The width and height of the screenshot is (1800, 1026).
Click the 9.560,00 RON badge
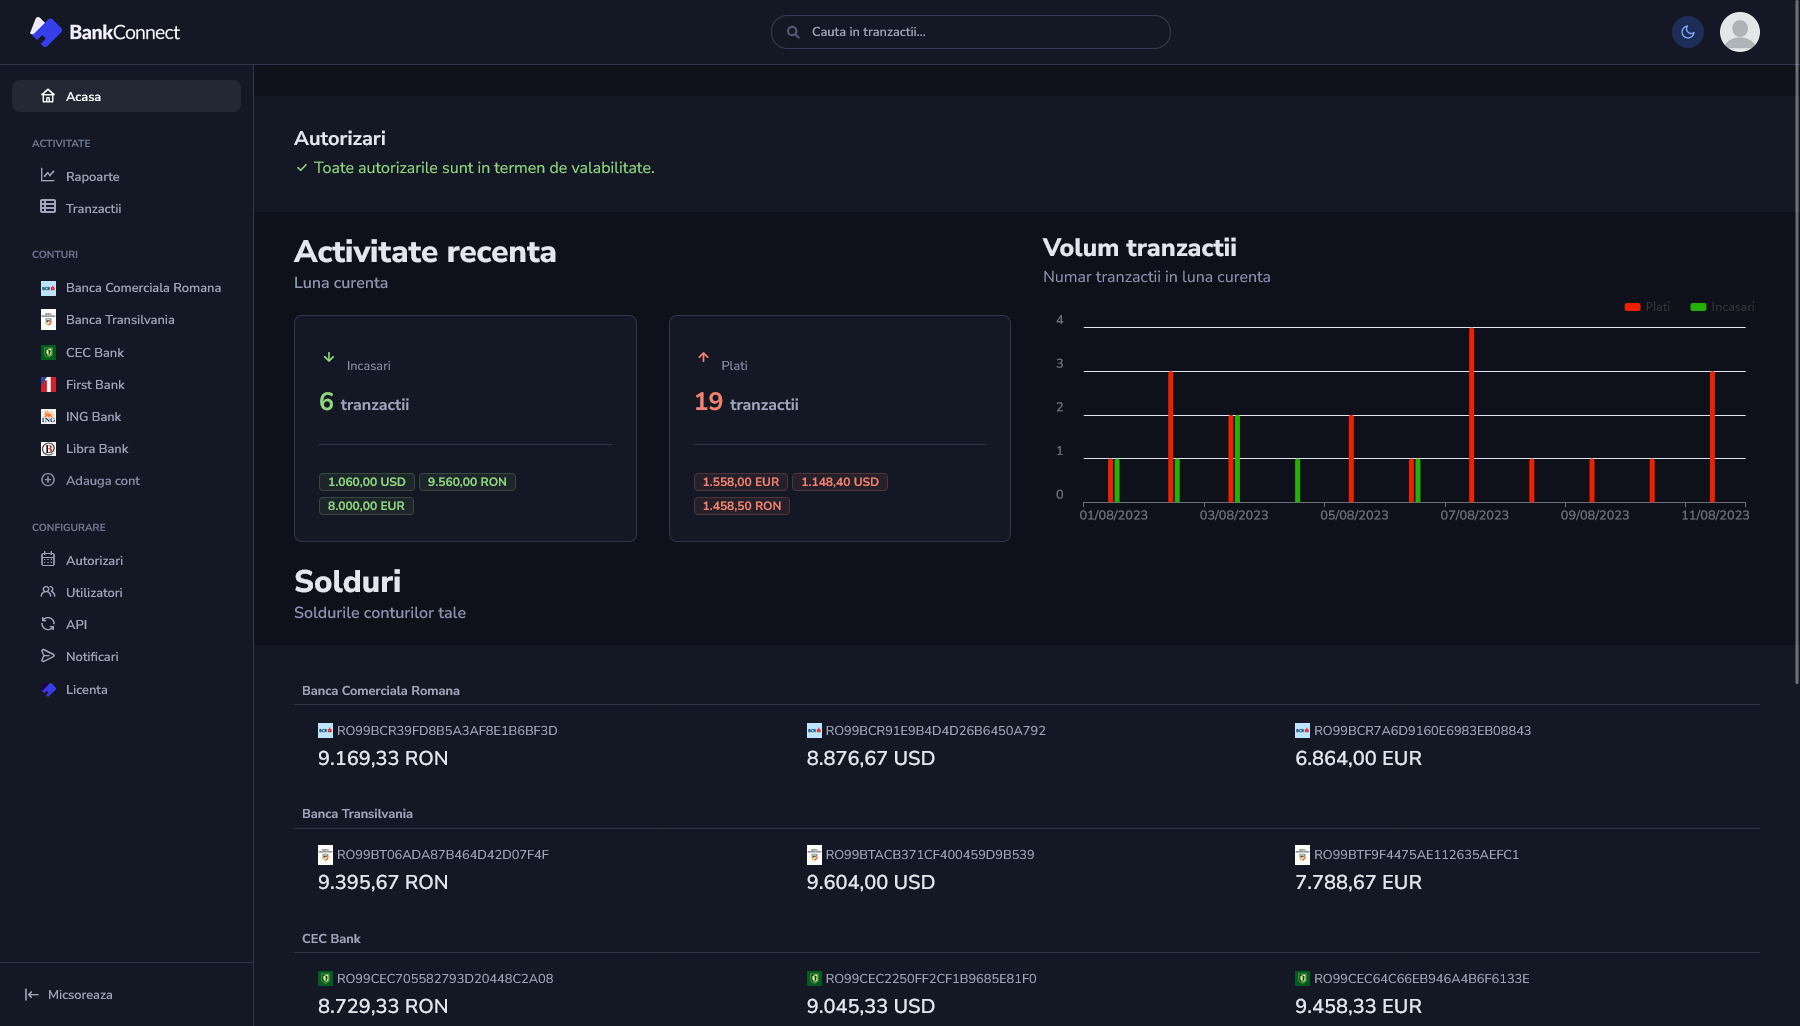click(467, 482)
